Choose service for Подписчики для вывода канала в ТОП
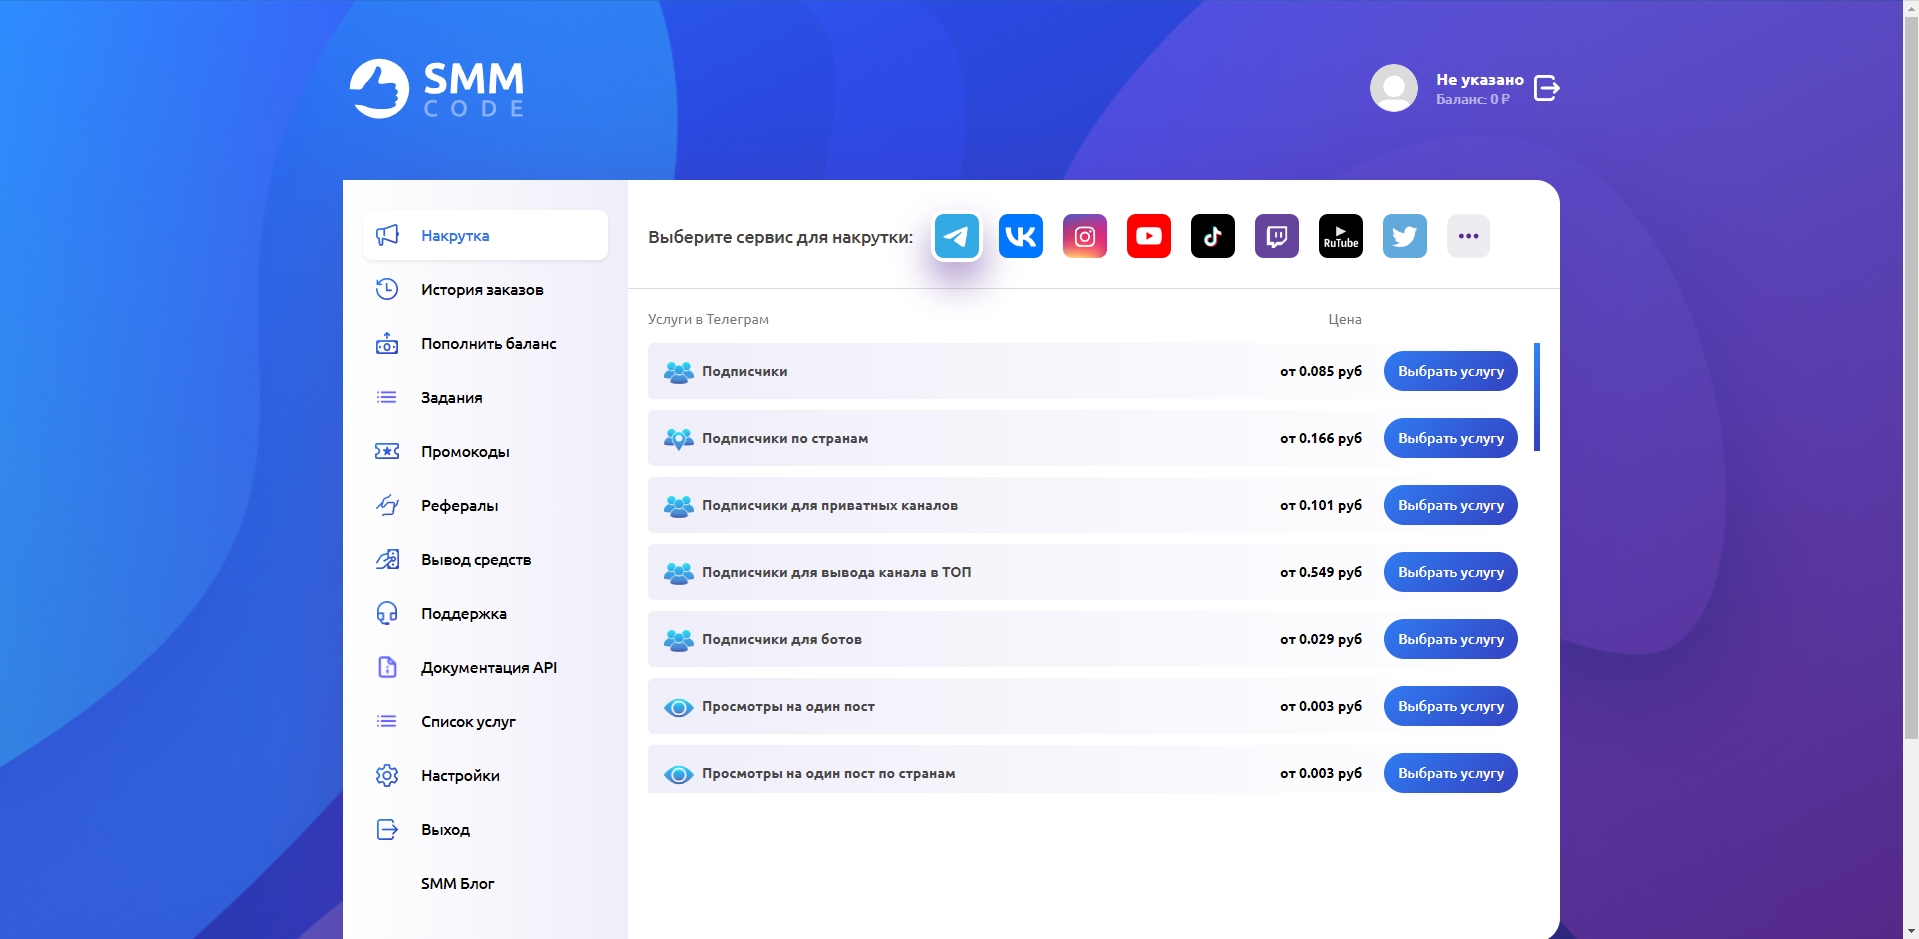The width and height of the screenshot is (1919, 939). click(x=1450, y=572)
